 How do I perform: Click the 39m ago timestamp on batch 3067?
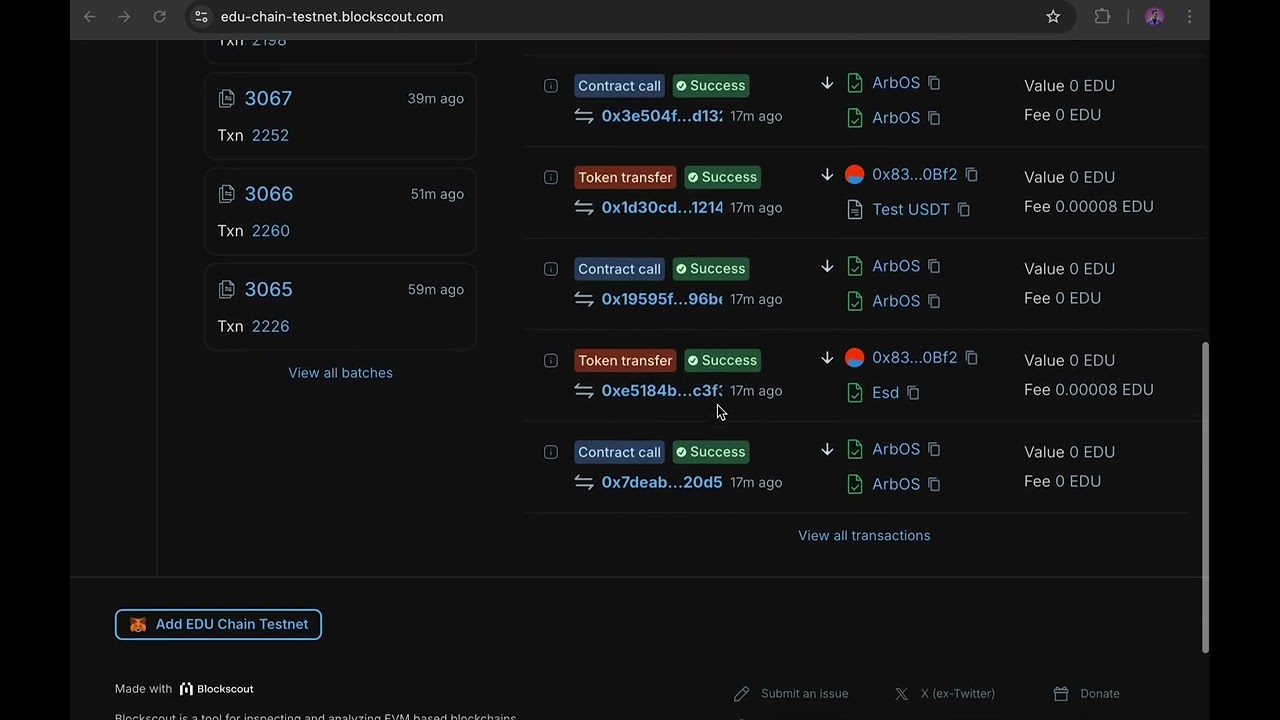[x=435, y=98]
